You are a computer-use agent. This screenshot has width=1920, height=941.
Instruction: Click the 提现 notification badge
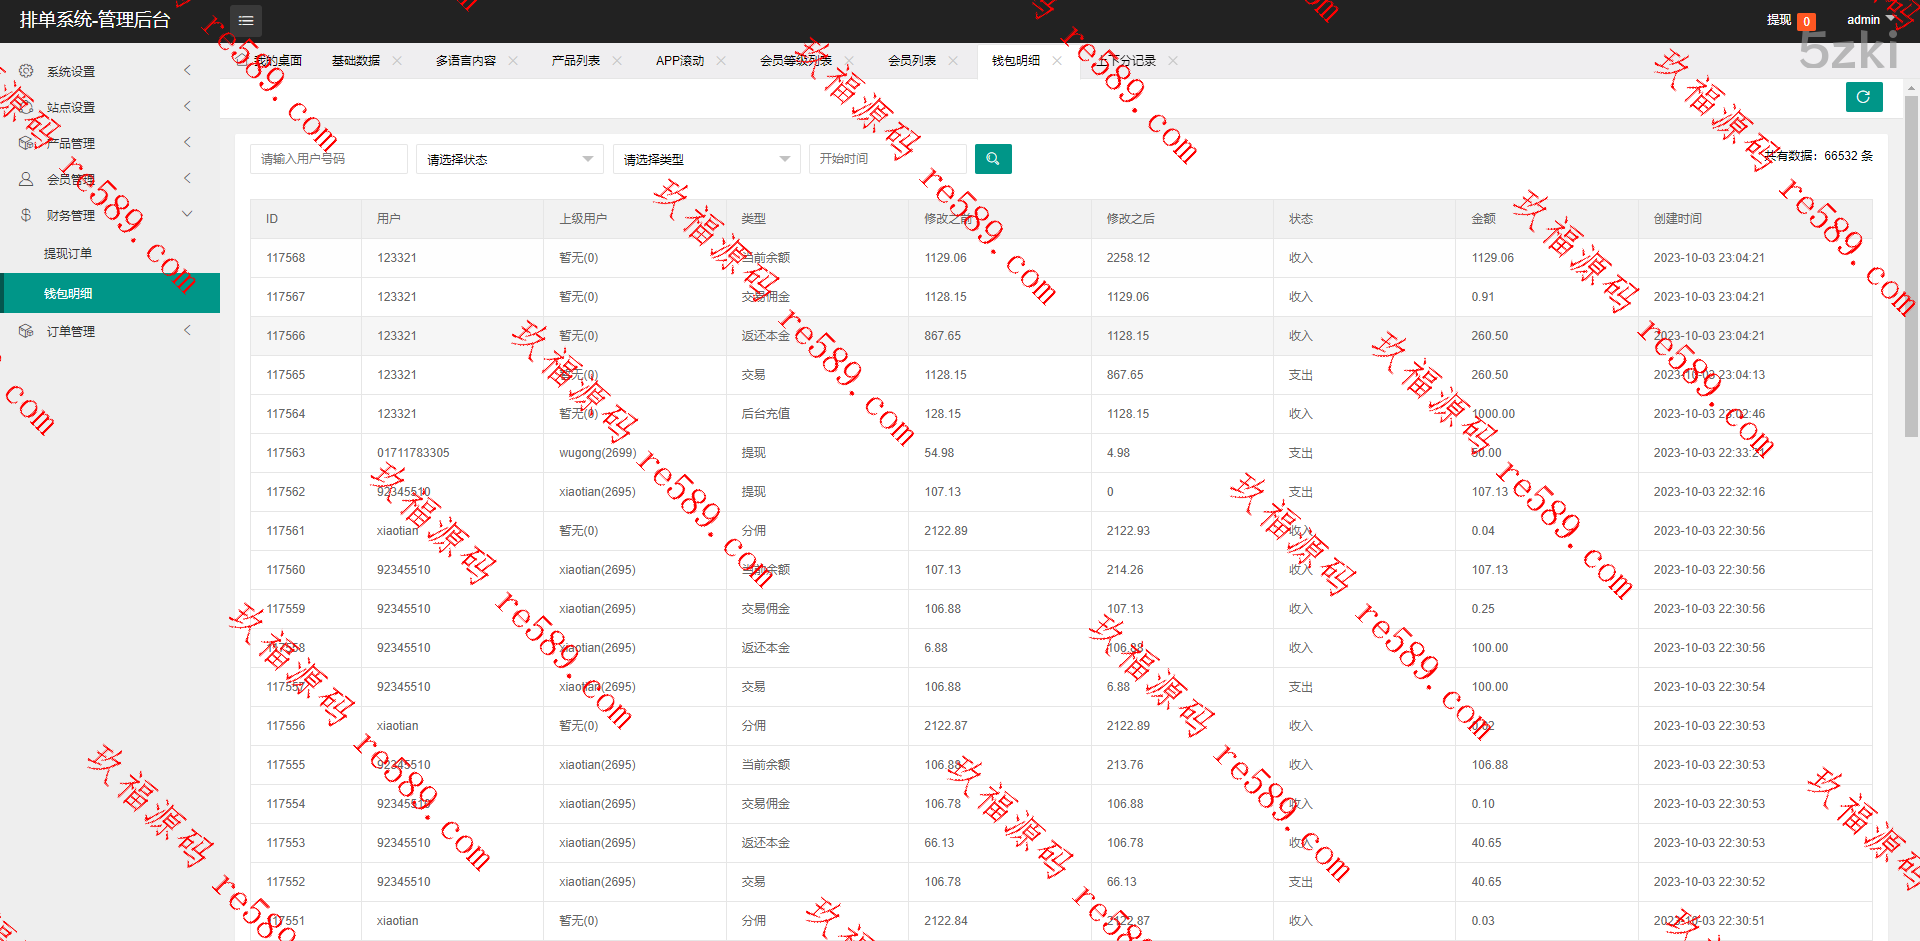(x=1806, y=21)
